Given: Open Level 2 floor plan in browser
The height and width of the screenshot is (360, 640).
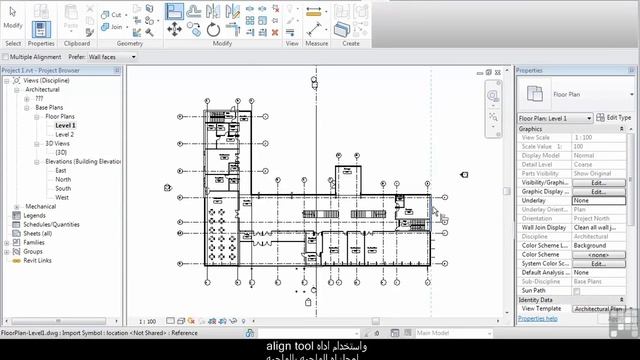Looking at the screenshot, I should coord(64,135).
